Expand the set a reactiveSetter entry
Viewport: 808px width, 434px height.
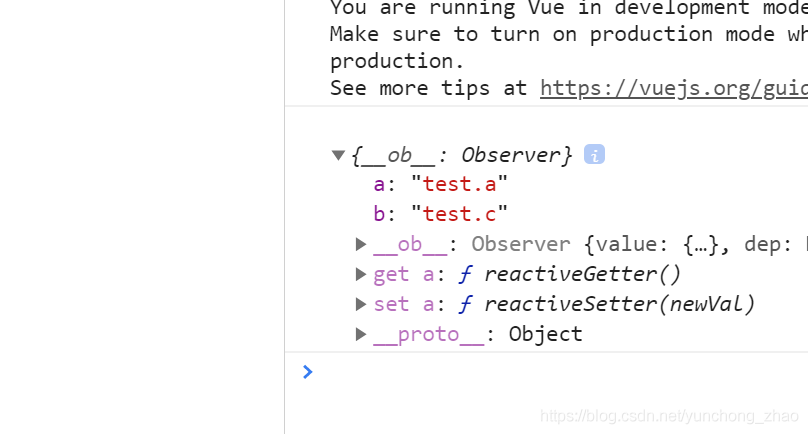pos(361,304)
